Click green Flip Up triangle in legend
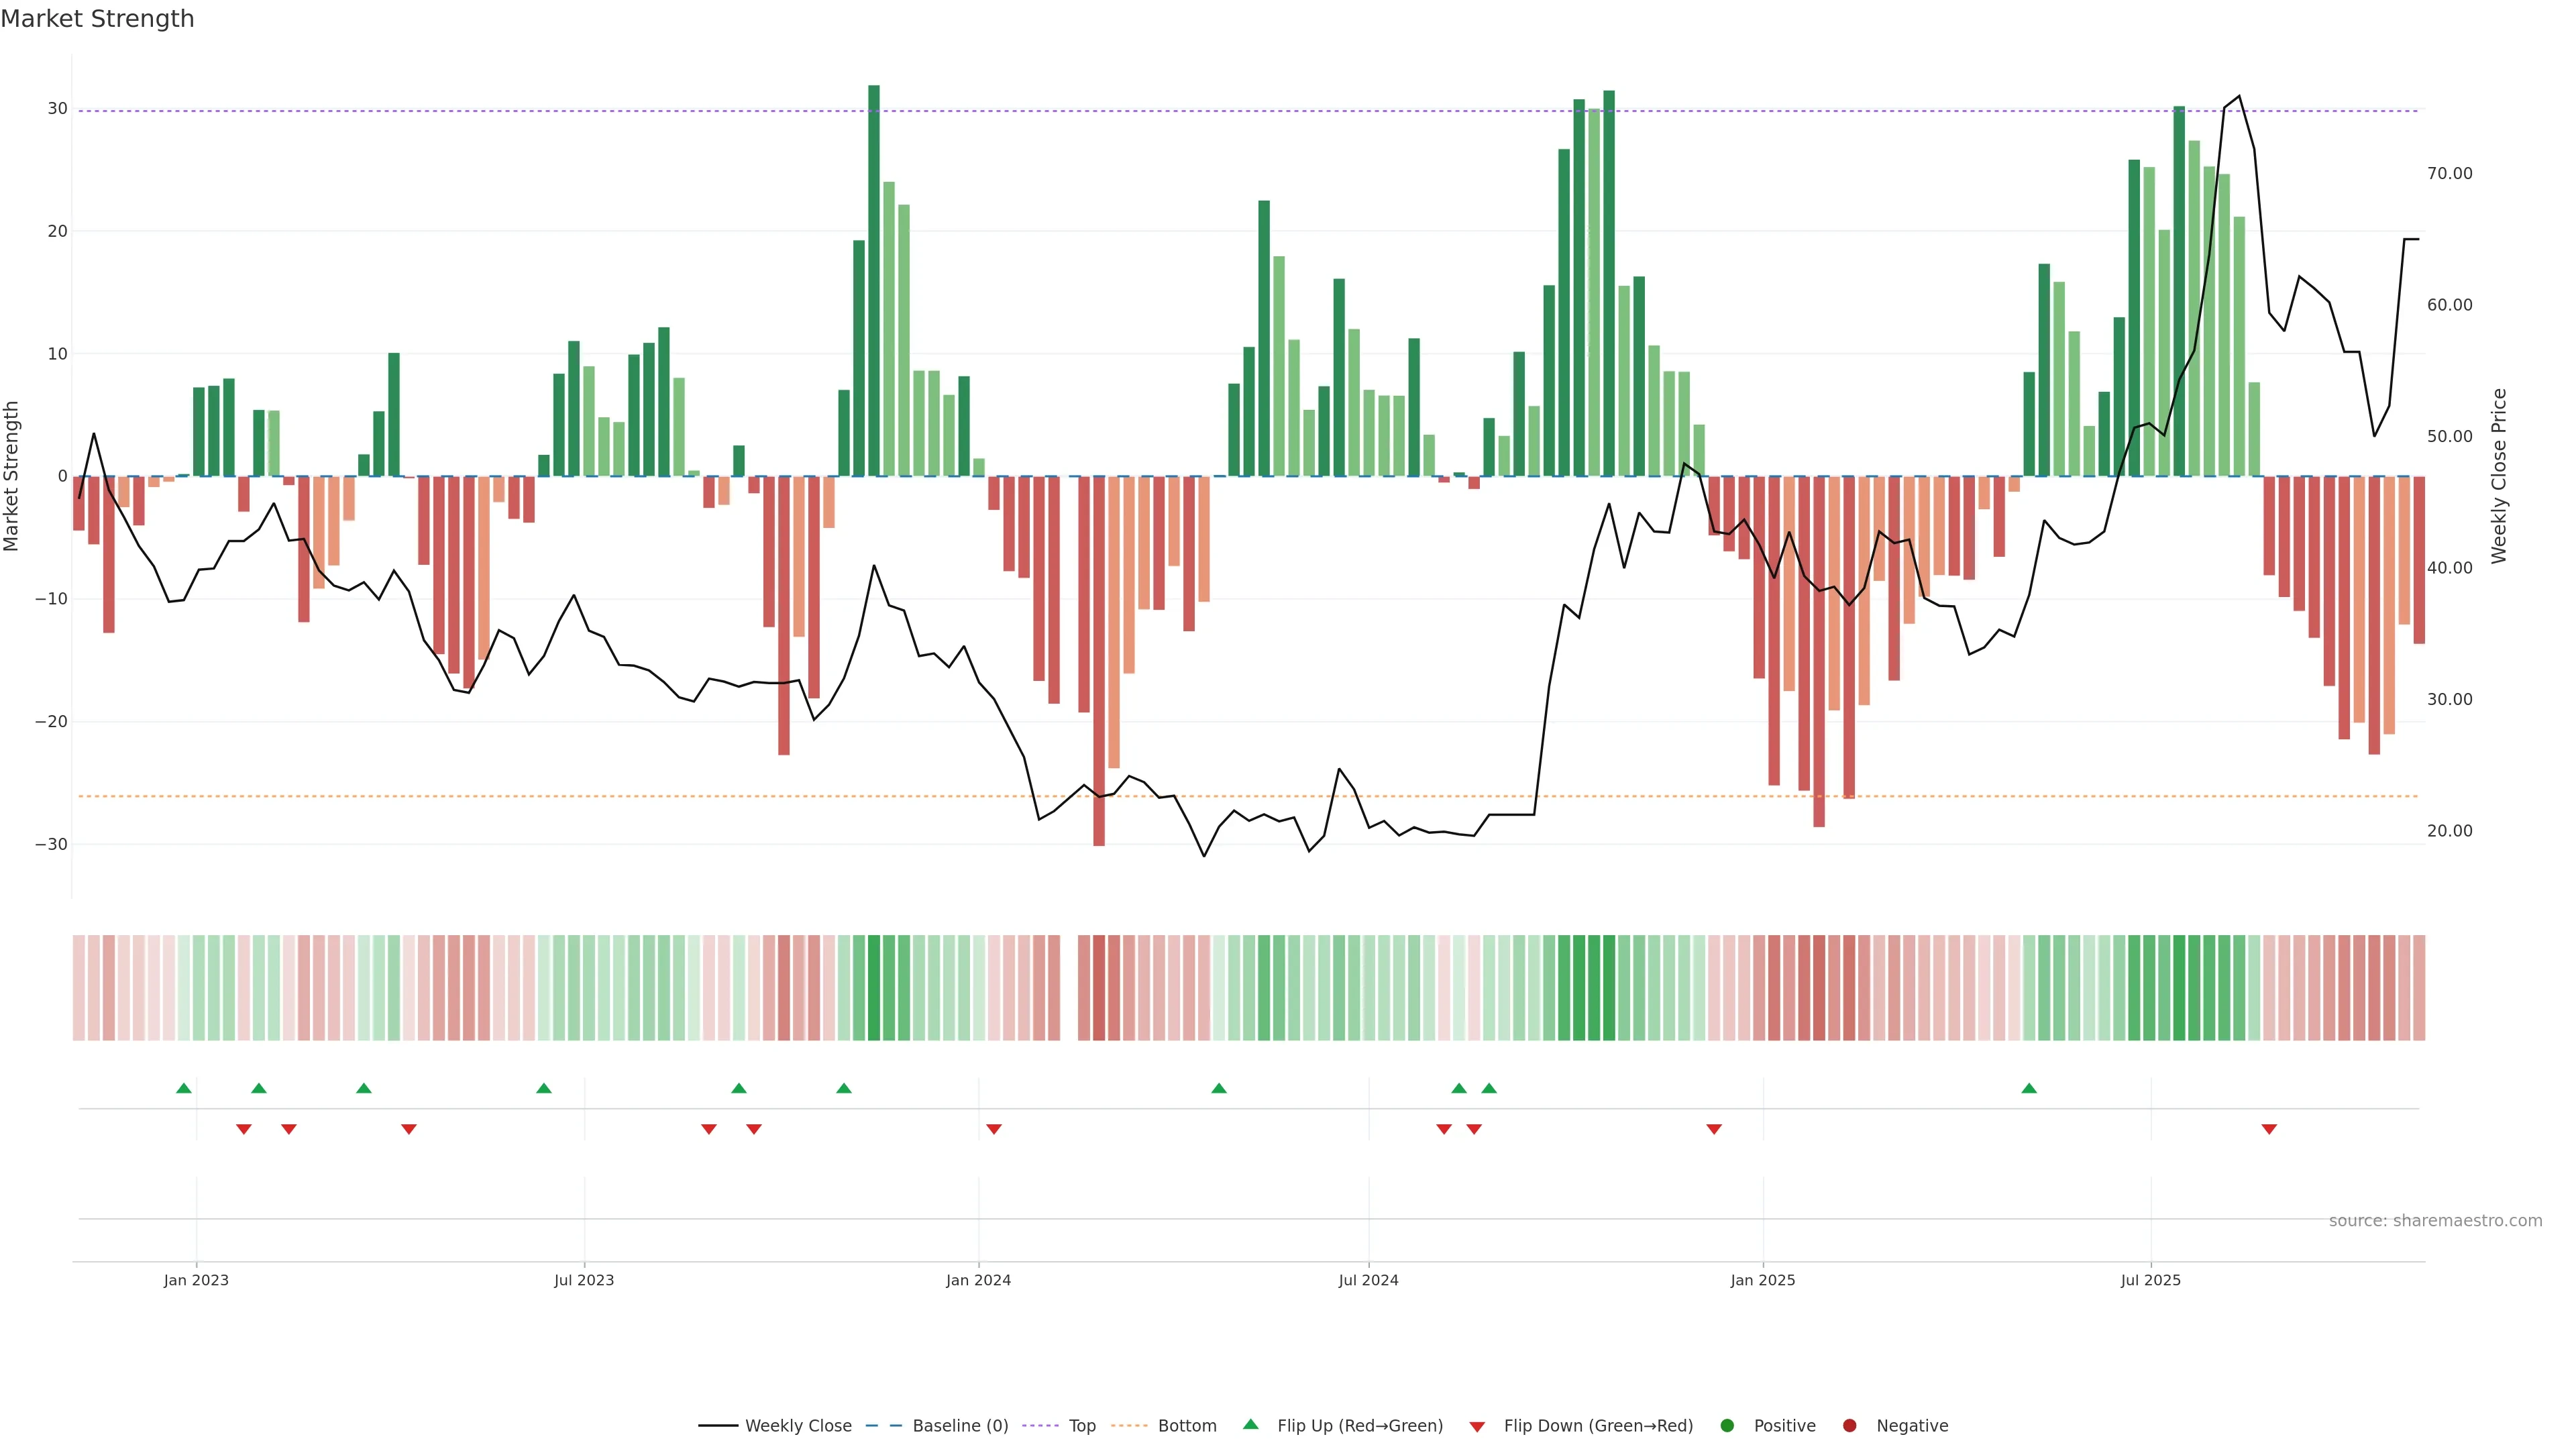 coord(1250,1424)
